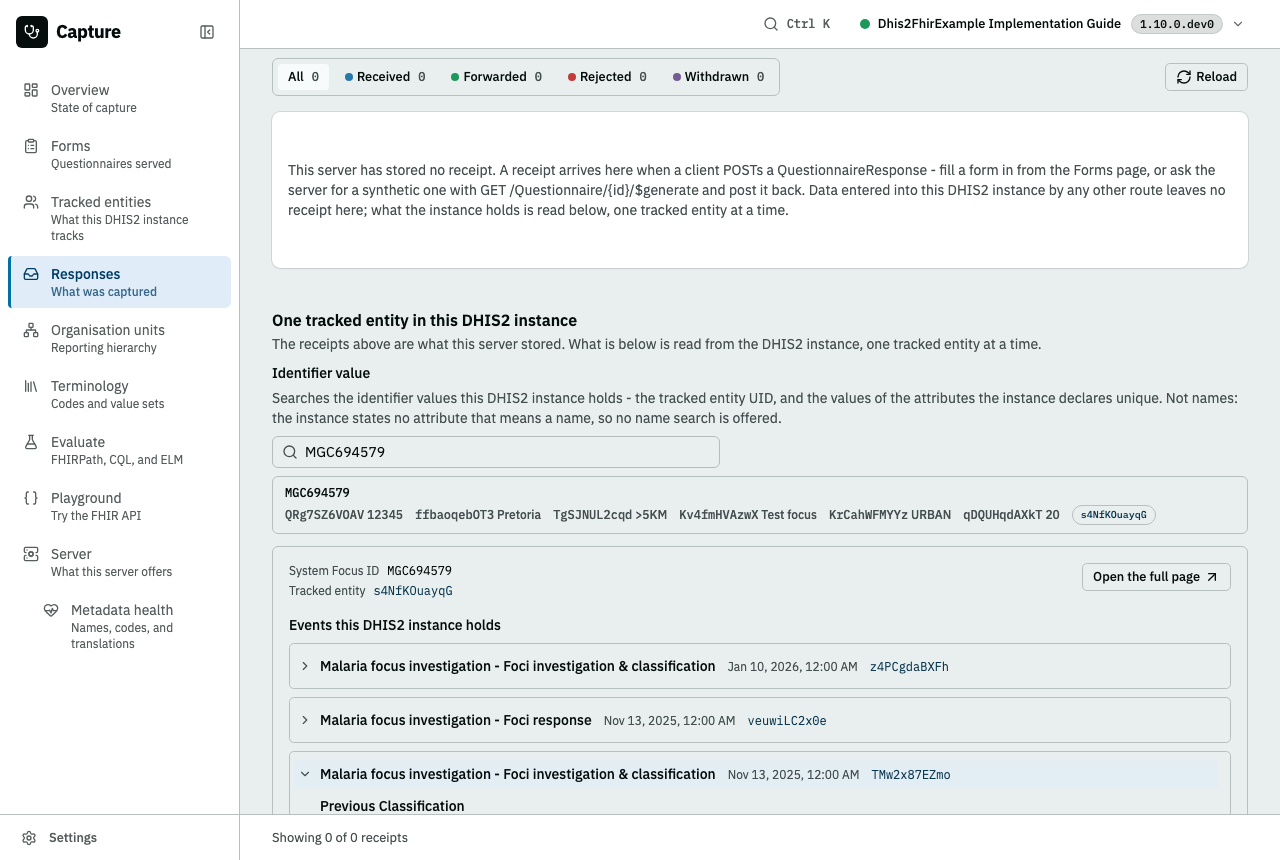Click the Terminology books icon
Viewport: 1280px width, 860px height.
[x=31, y=386]
